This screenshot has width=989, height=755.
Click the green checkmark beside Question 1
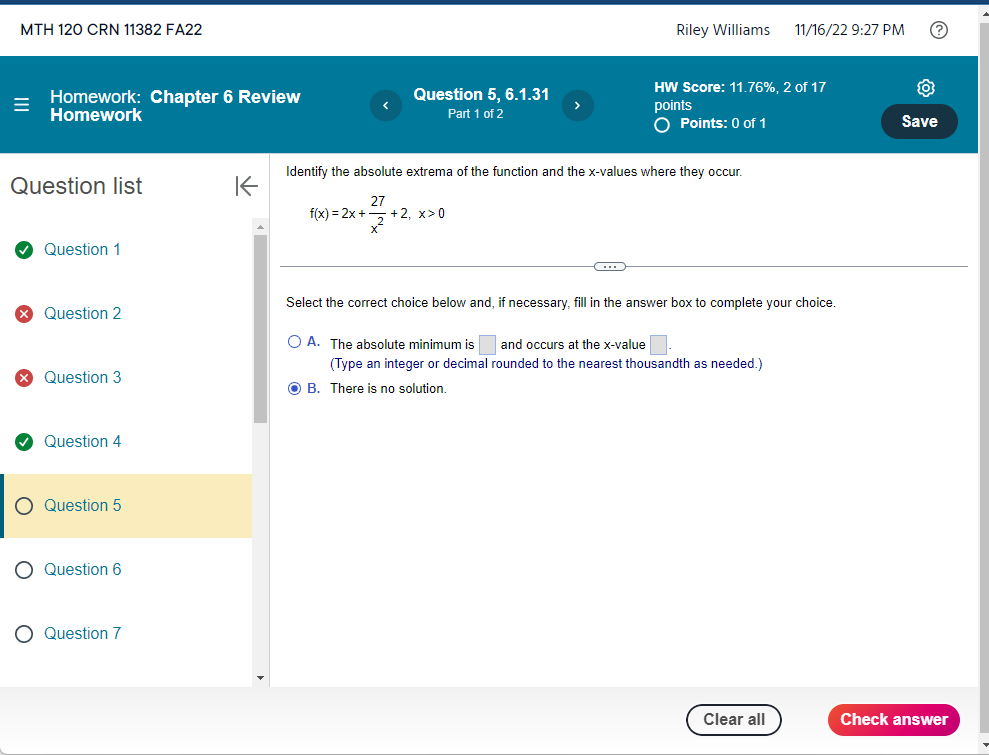pos(24,249)
